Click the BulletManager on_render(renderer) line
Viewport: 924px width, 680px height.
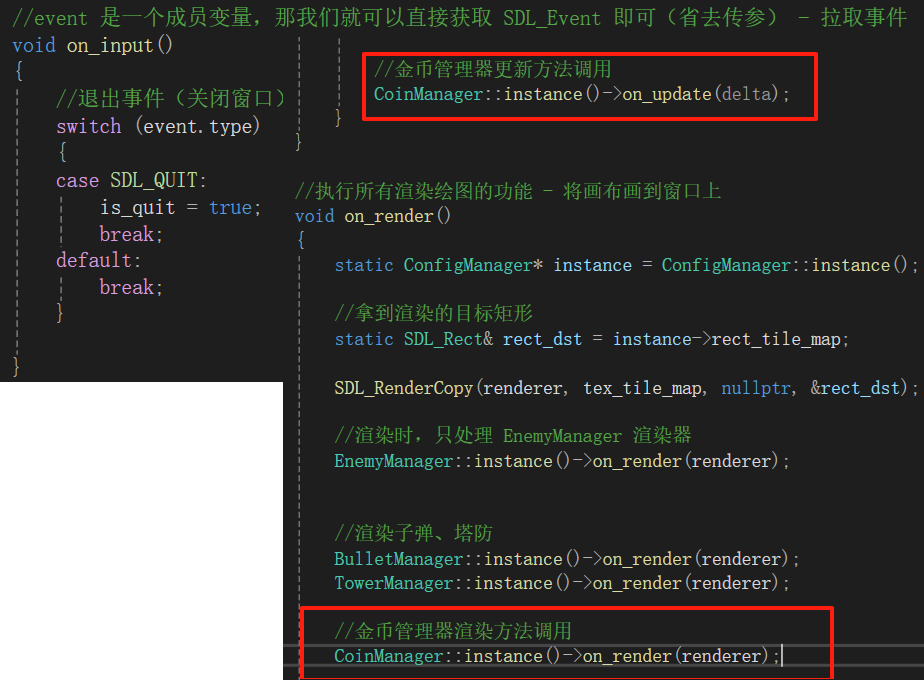[x=567, y=559]
